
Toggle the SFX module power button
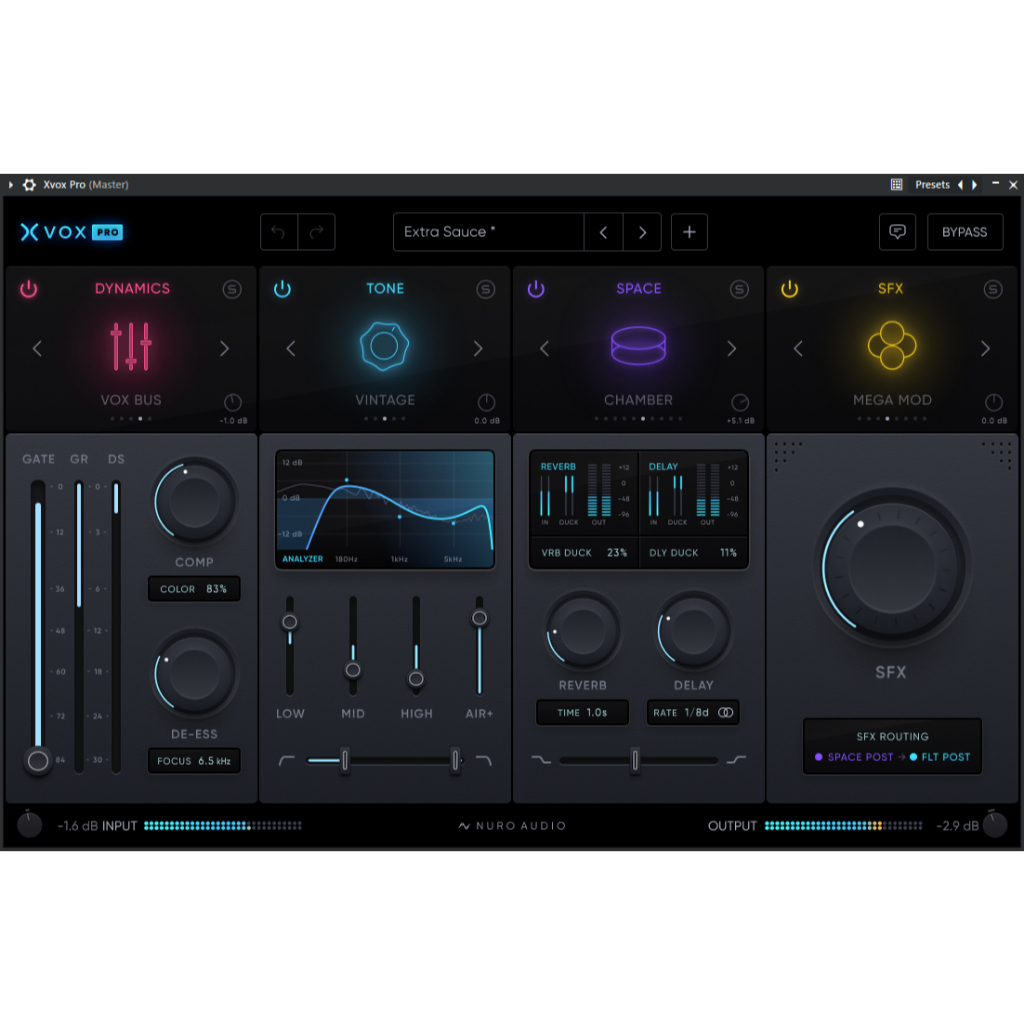click(790, 289)
